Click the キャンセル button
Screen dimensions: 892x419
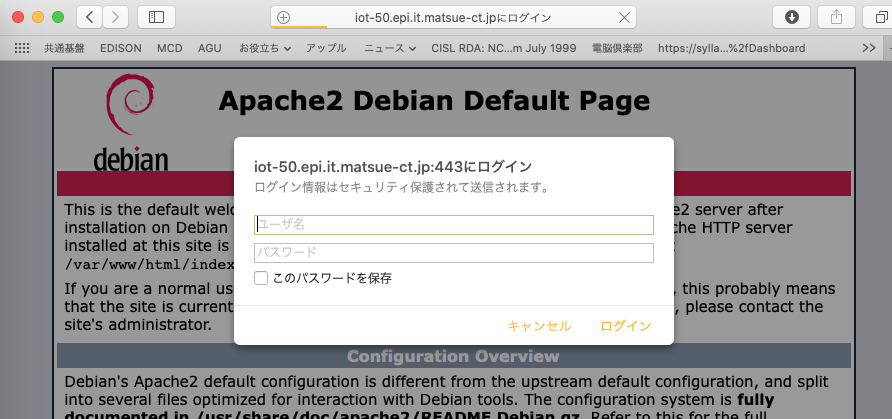point(539,326)
